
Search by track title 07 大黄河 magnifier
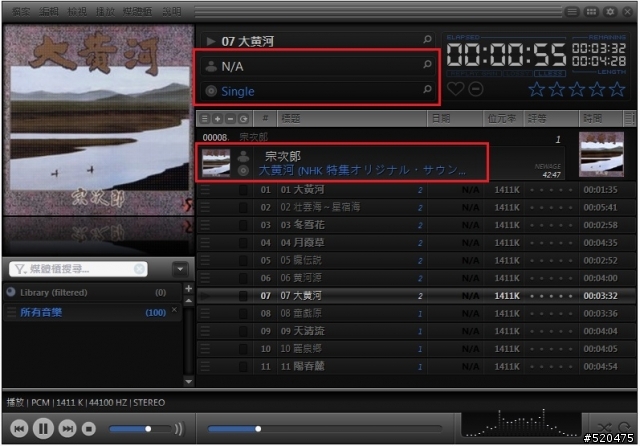(427, 40)
